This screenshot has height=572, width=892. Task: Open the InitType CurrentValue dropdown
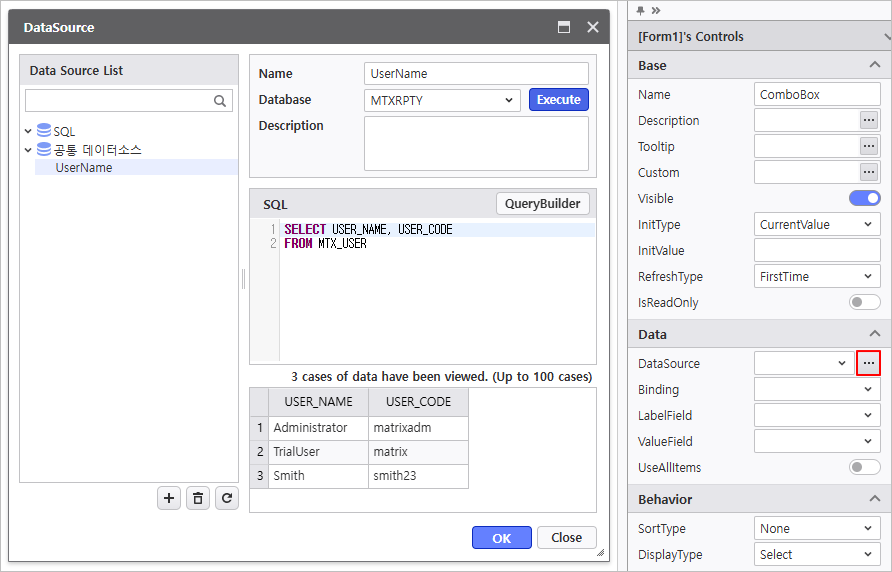817,224
